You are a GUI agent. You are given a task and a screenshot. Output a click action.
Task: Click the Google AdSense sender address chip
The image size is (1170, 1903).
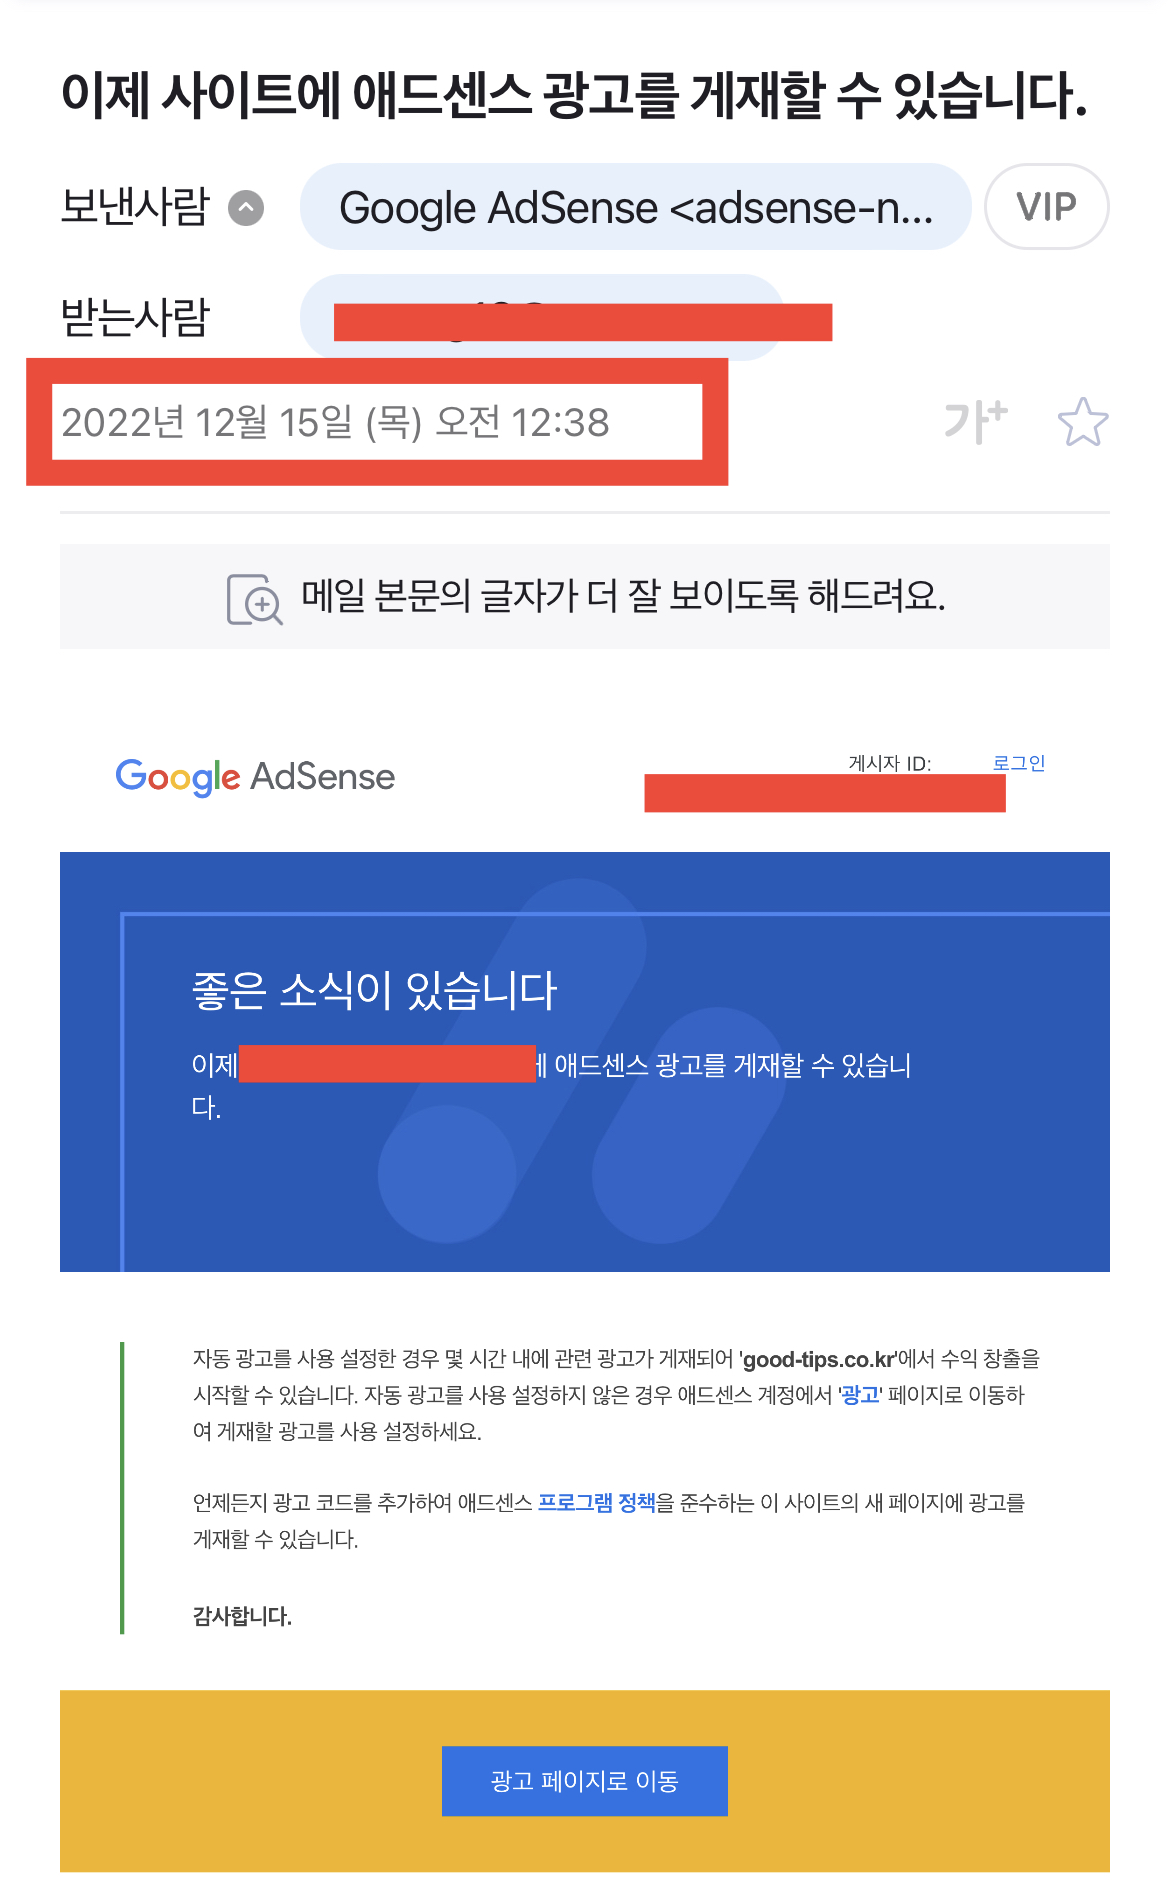635,207
